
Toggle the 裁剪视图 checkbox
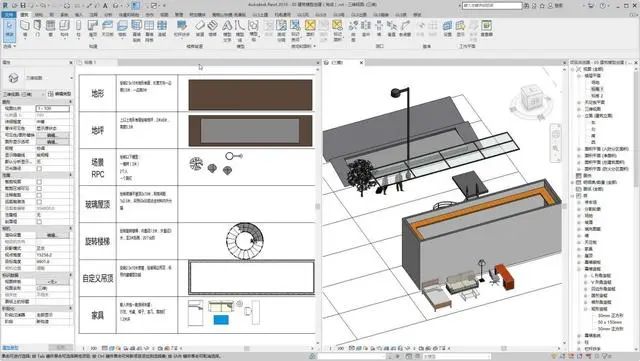39,182
